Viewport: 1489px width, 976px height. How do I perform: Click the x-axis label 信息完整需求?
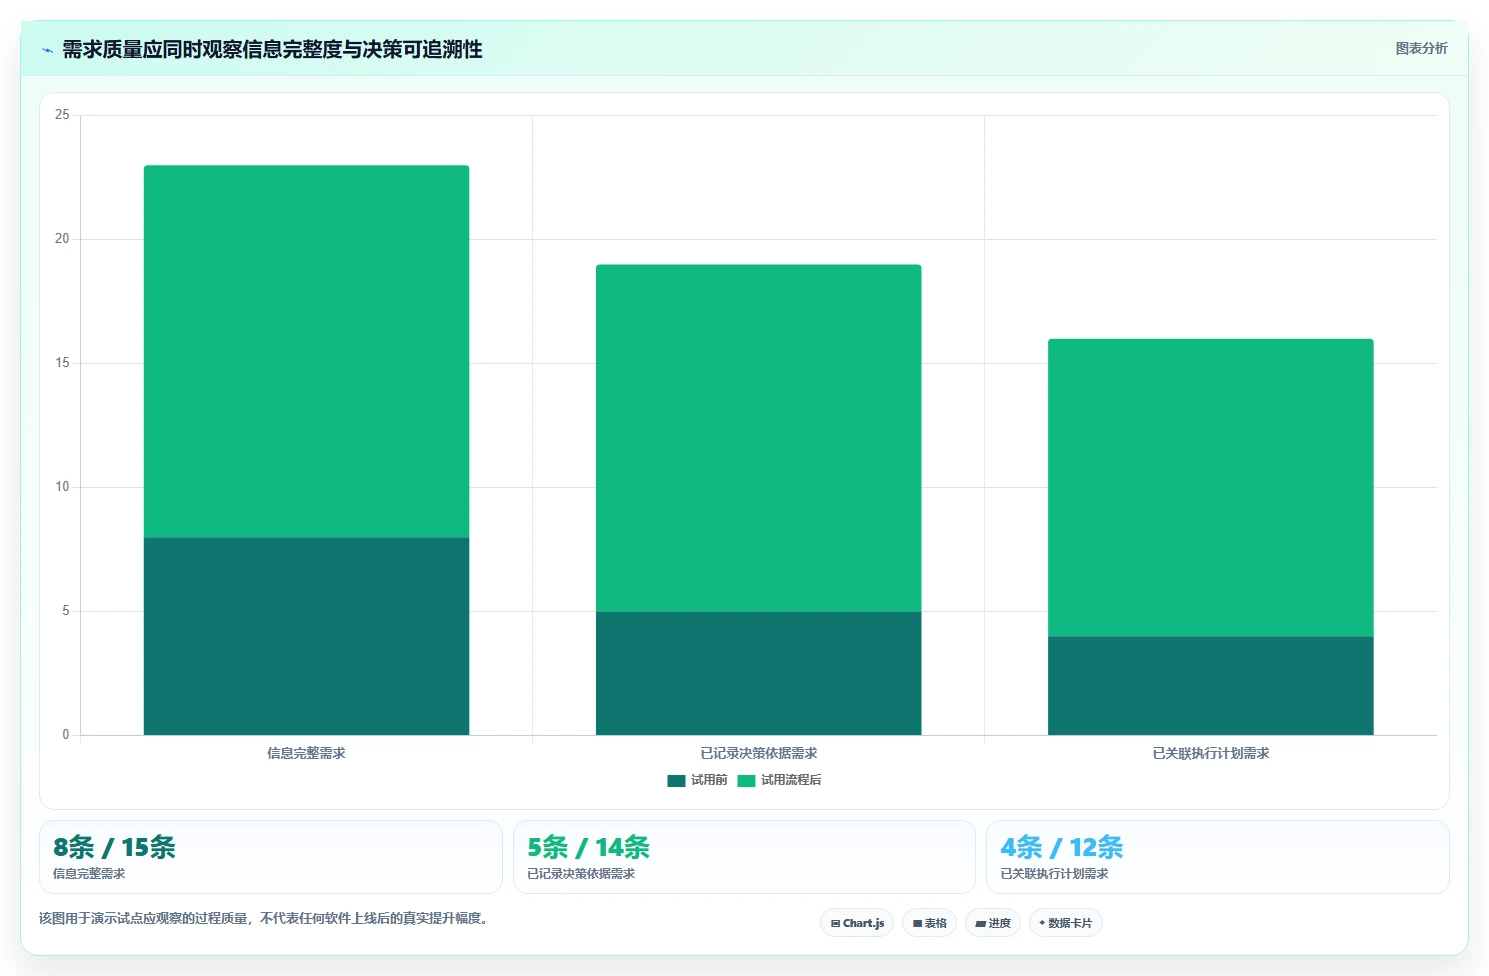(306, 753)
